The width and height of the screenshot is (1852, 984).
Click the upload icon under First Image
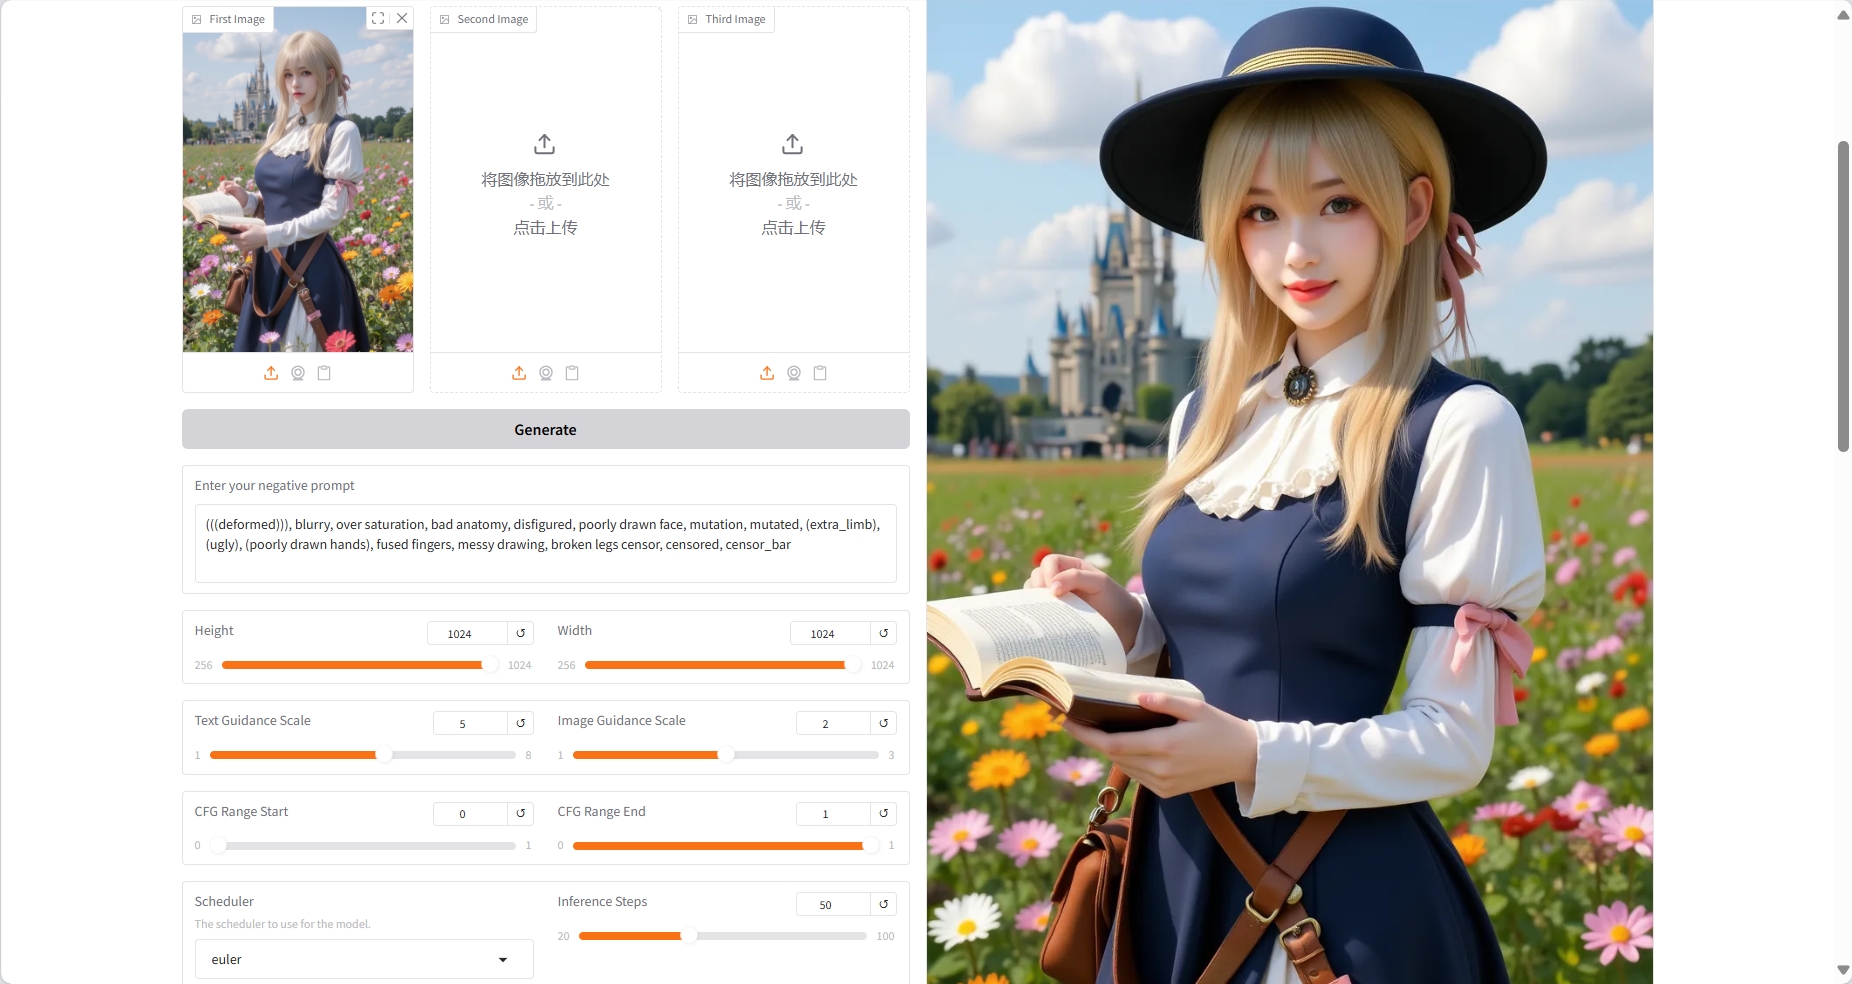271,373
